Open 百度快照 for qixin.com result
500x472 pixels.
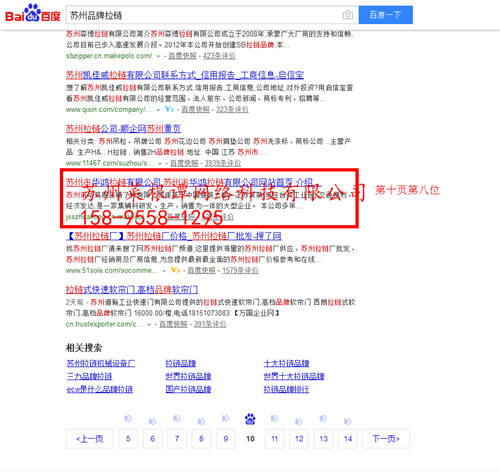(195, 109)
